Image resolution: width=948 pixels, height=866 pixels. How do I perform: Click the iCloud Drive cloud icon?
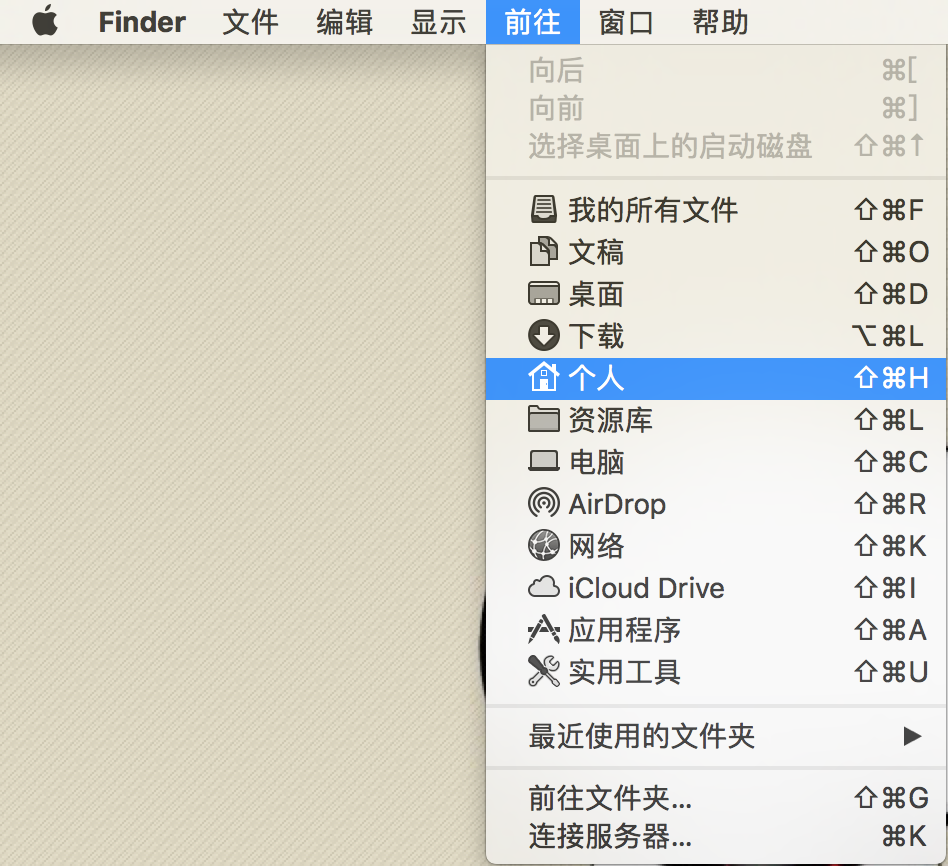(544, 587)
